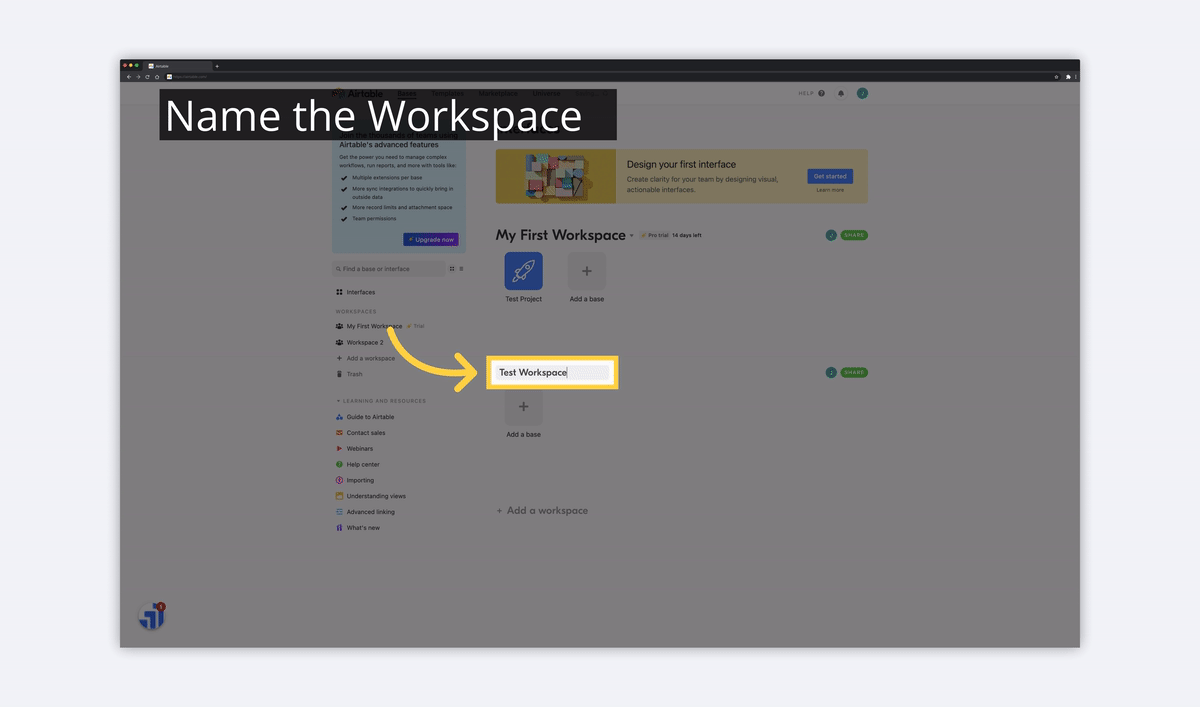Open Importing resource link
Screen dimensions: 1200x707
[354, 481]
